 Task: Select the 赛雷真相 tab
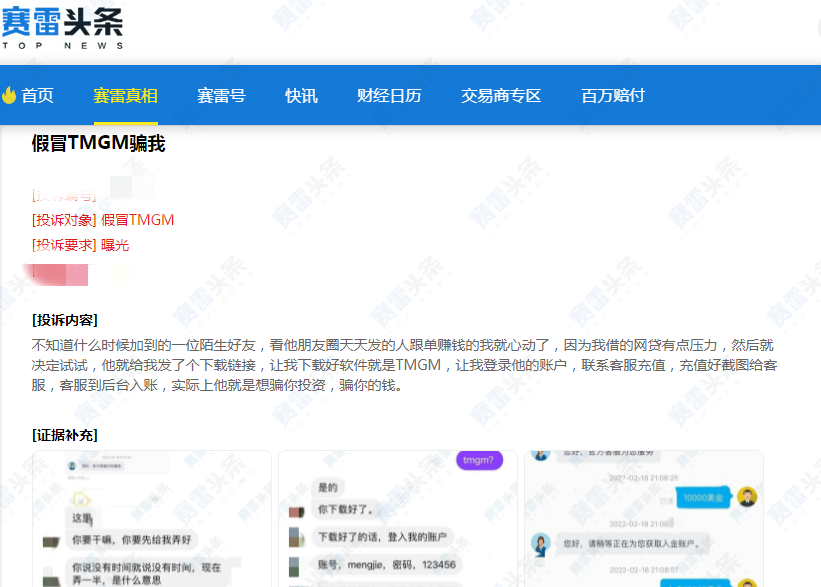pyautogui.click(x=126, y=96)
